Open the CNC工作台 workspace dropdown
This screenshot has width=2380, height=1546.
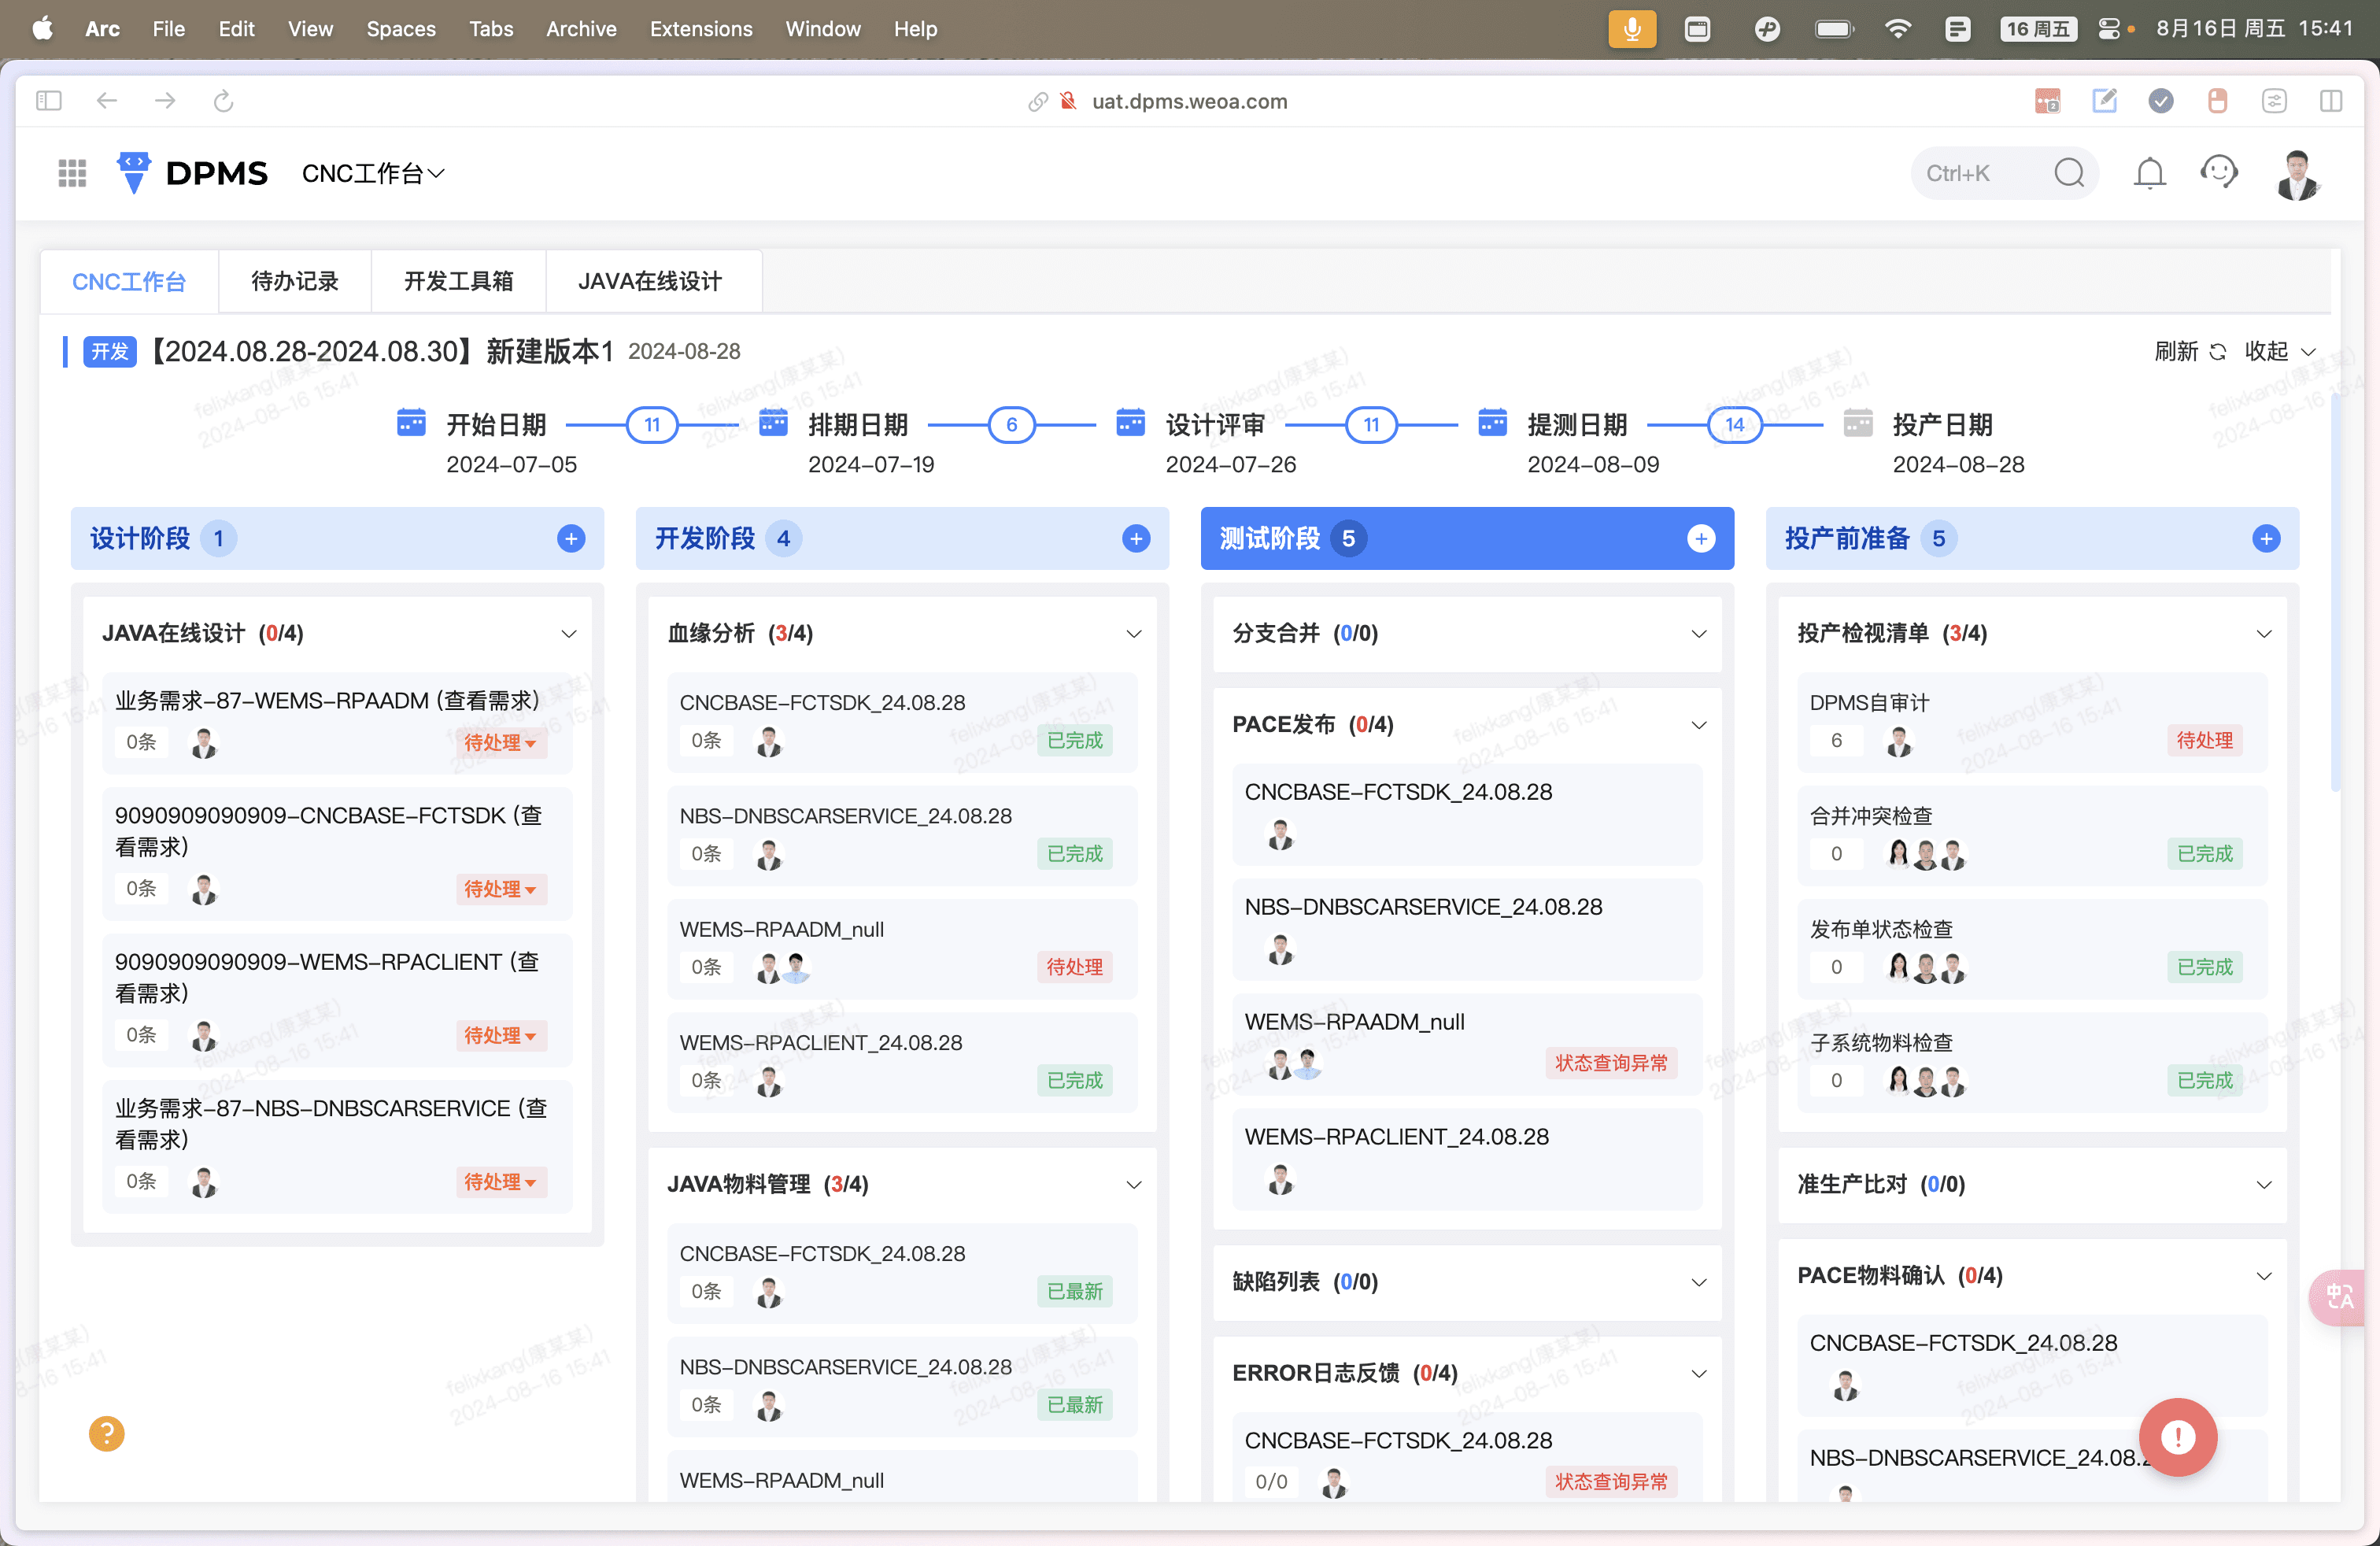coord(373,173)
